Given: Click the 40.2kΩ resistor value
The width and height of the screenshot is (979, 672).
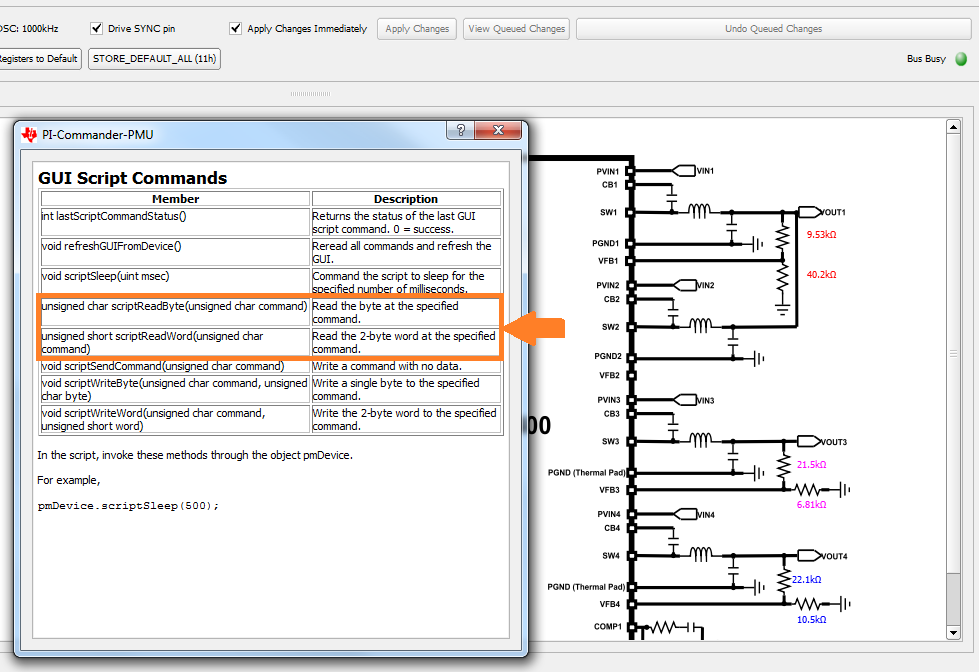Looking at the screenshot, I should (x=821, y=274).
